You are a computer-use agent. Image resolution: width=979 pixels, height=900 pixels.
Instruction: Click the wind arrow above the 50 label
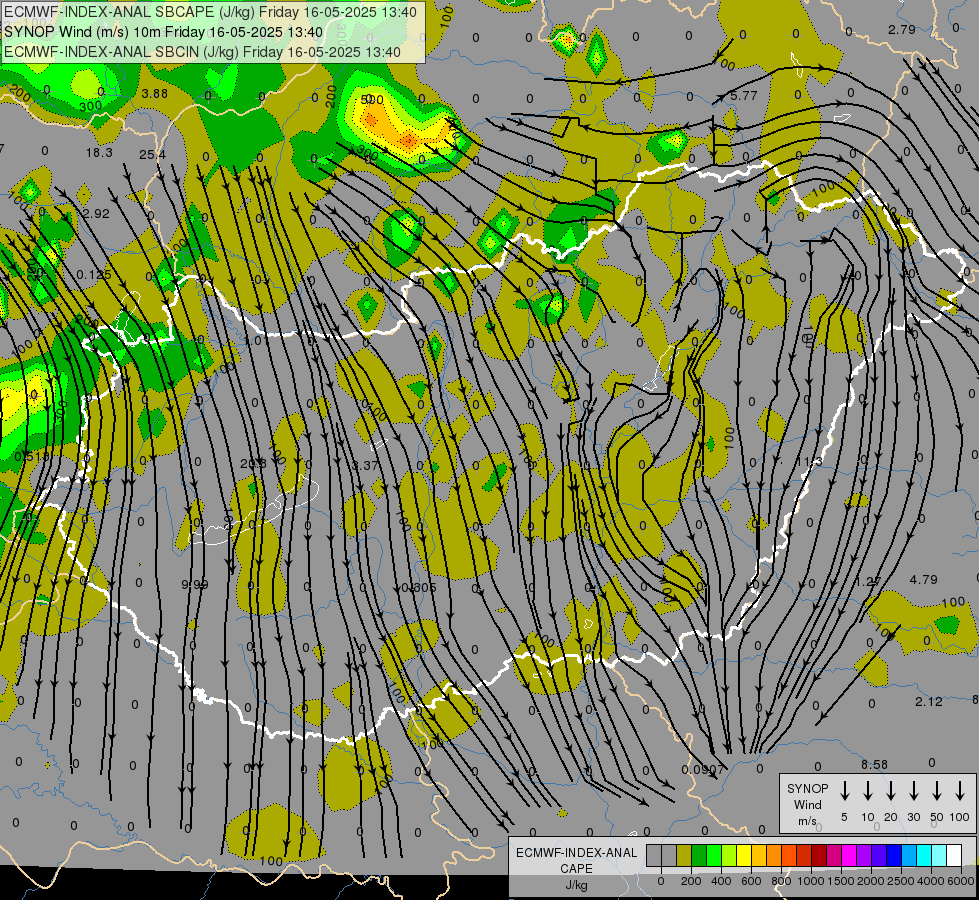point(937,791)
